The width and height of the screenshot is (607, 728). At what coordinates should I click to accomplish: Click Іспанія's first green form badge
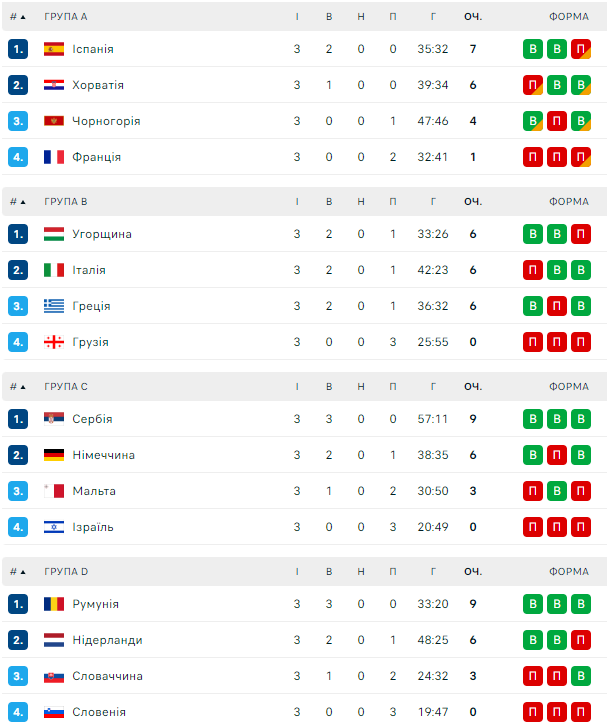tap(533, 49)
